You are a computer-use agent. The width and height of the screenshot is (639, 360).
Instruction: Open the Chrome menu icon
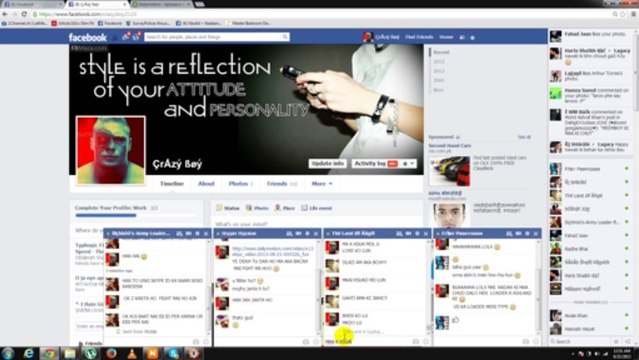pos(634,14)
